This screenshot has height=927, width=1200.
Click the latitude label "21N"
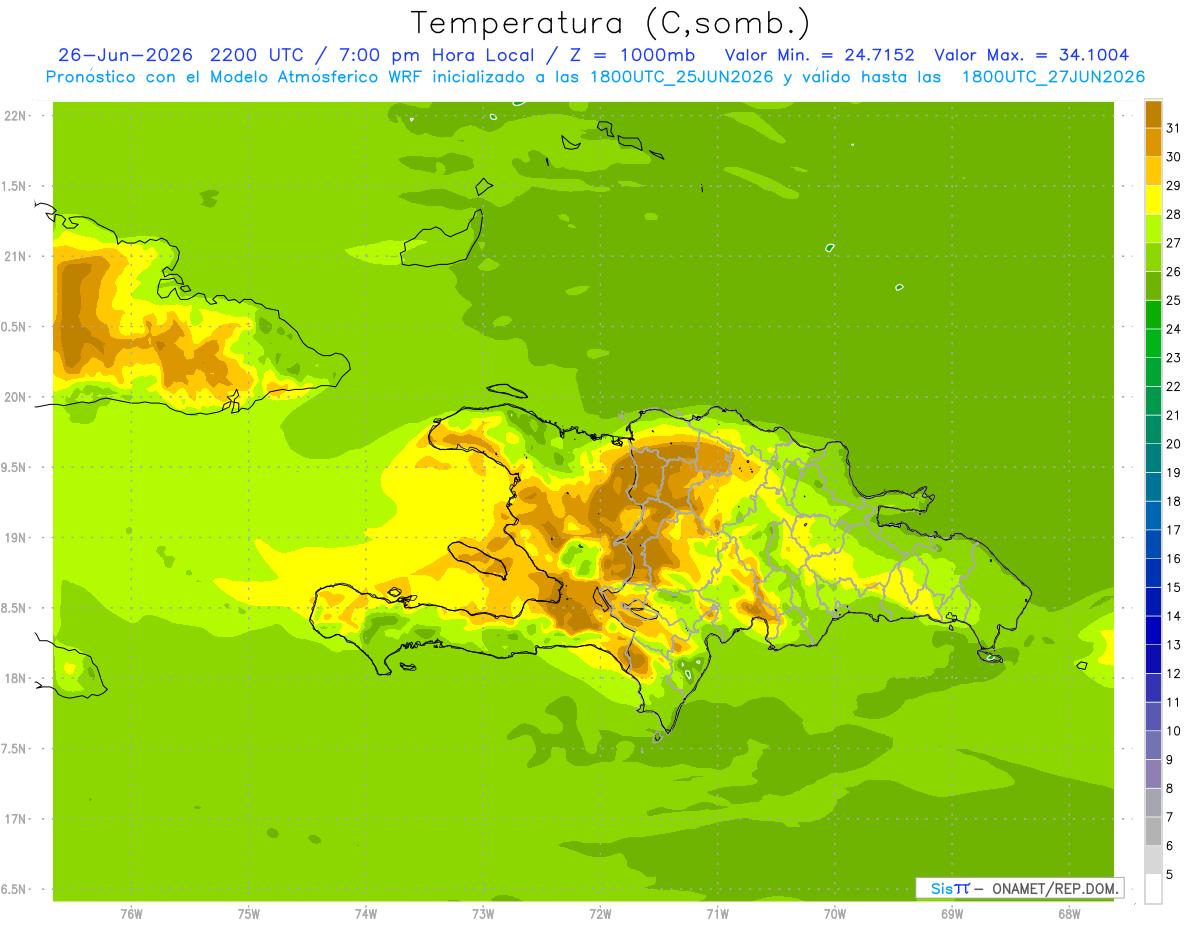16,256
